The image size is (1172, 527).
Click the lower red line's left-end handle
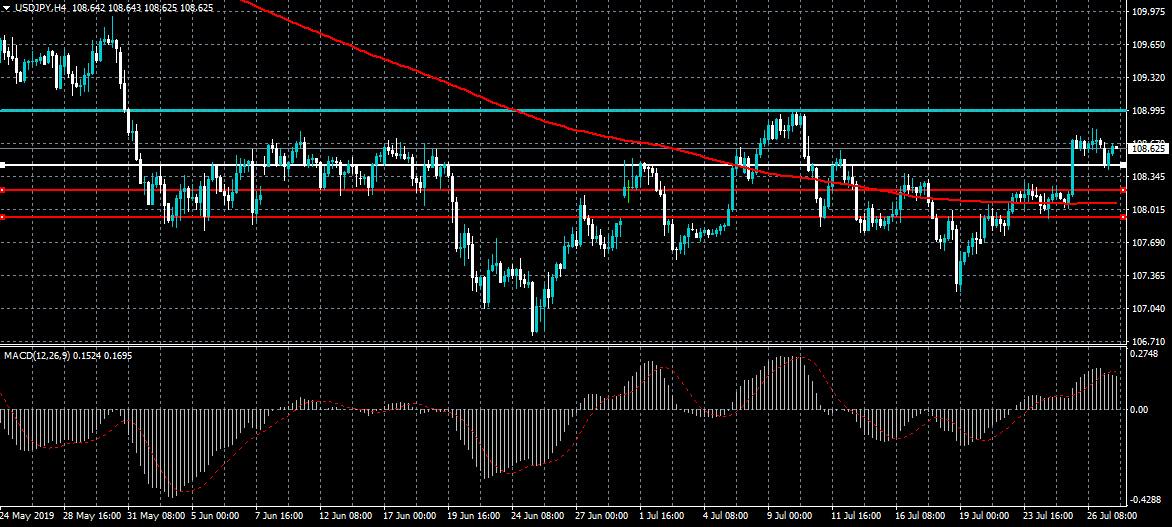pyautogui.click(x=2, y=217)
